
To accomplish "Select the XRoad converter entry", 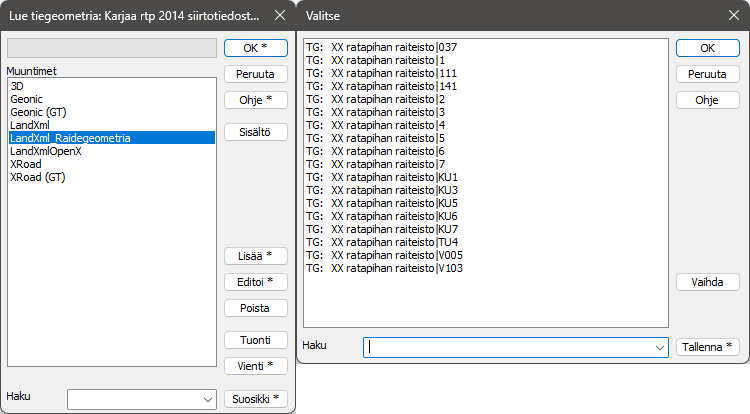I will point(25,164).
